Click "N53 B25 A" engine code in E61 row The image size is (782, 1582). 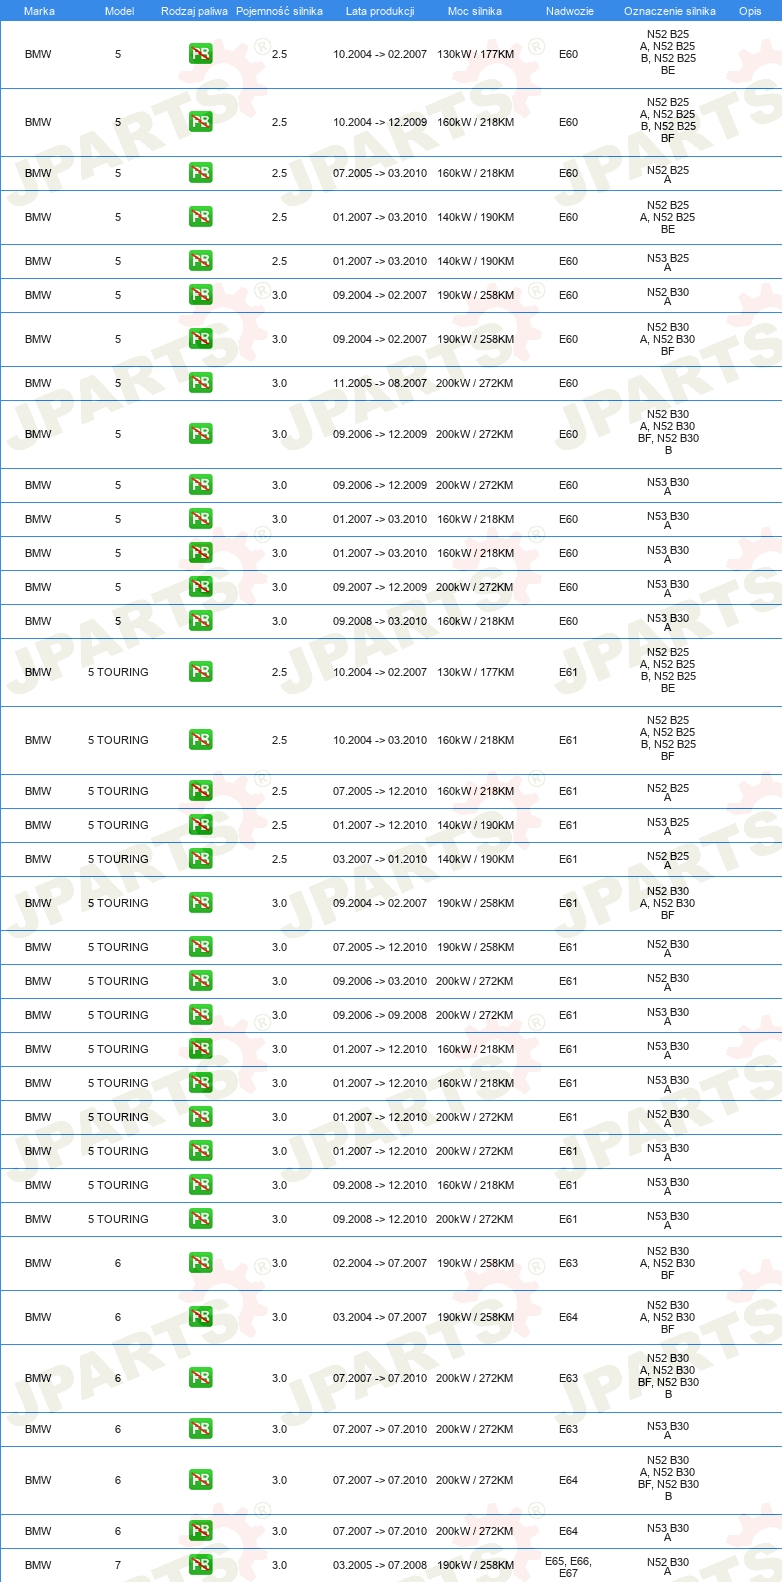[x=668, y=826]
